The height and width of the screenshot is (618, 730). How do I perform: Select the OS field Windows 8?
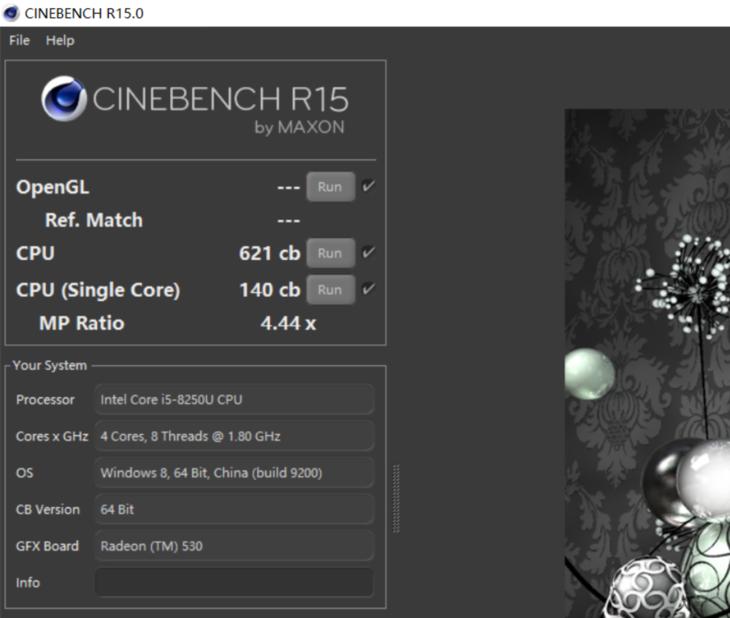point(234,473)
